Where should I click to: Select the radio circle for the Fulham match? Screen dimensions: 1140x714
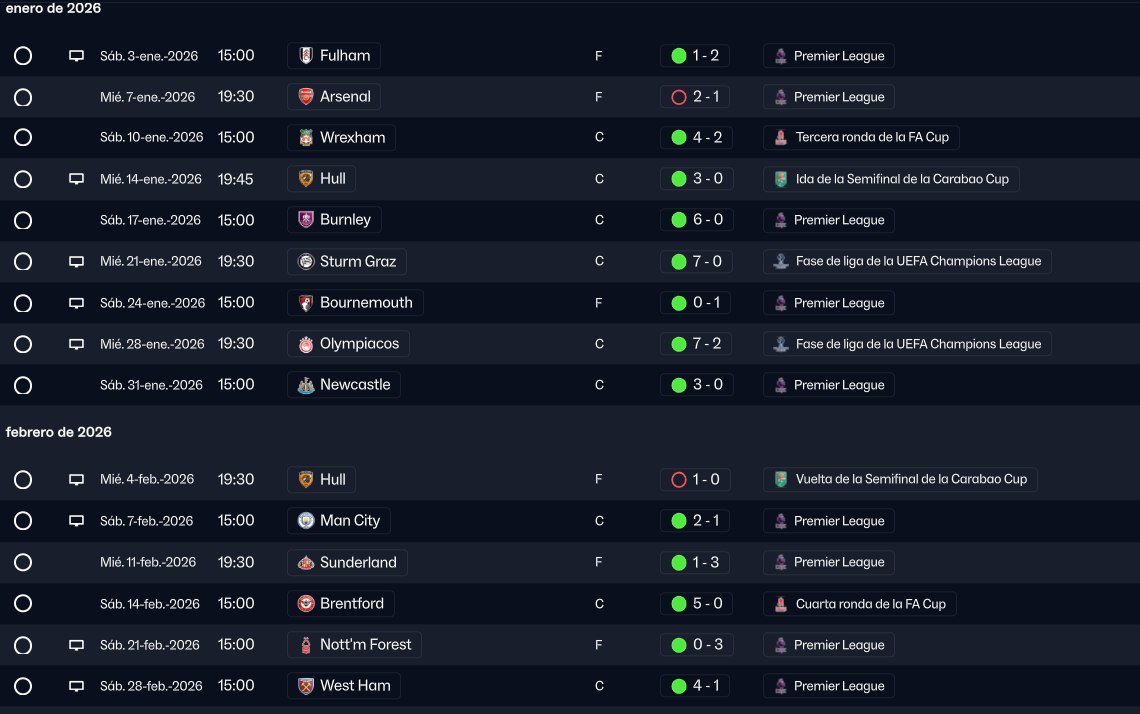[x=23, y=56]
